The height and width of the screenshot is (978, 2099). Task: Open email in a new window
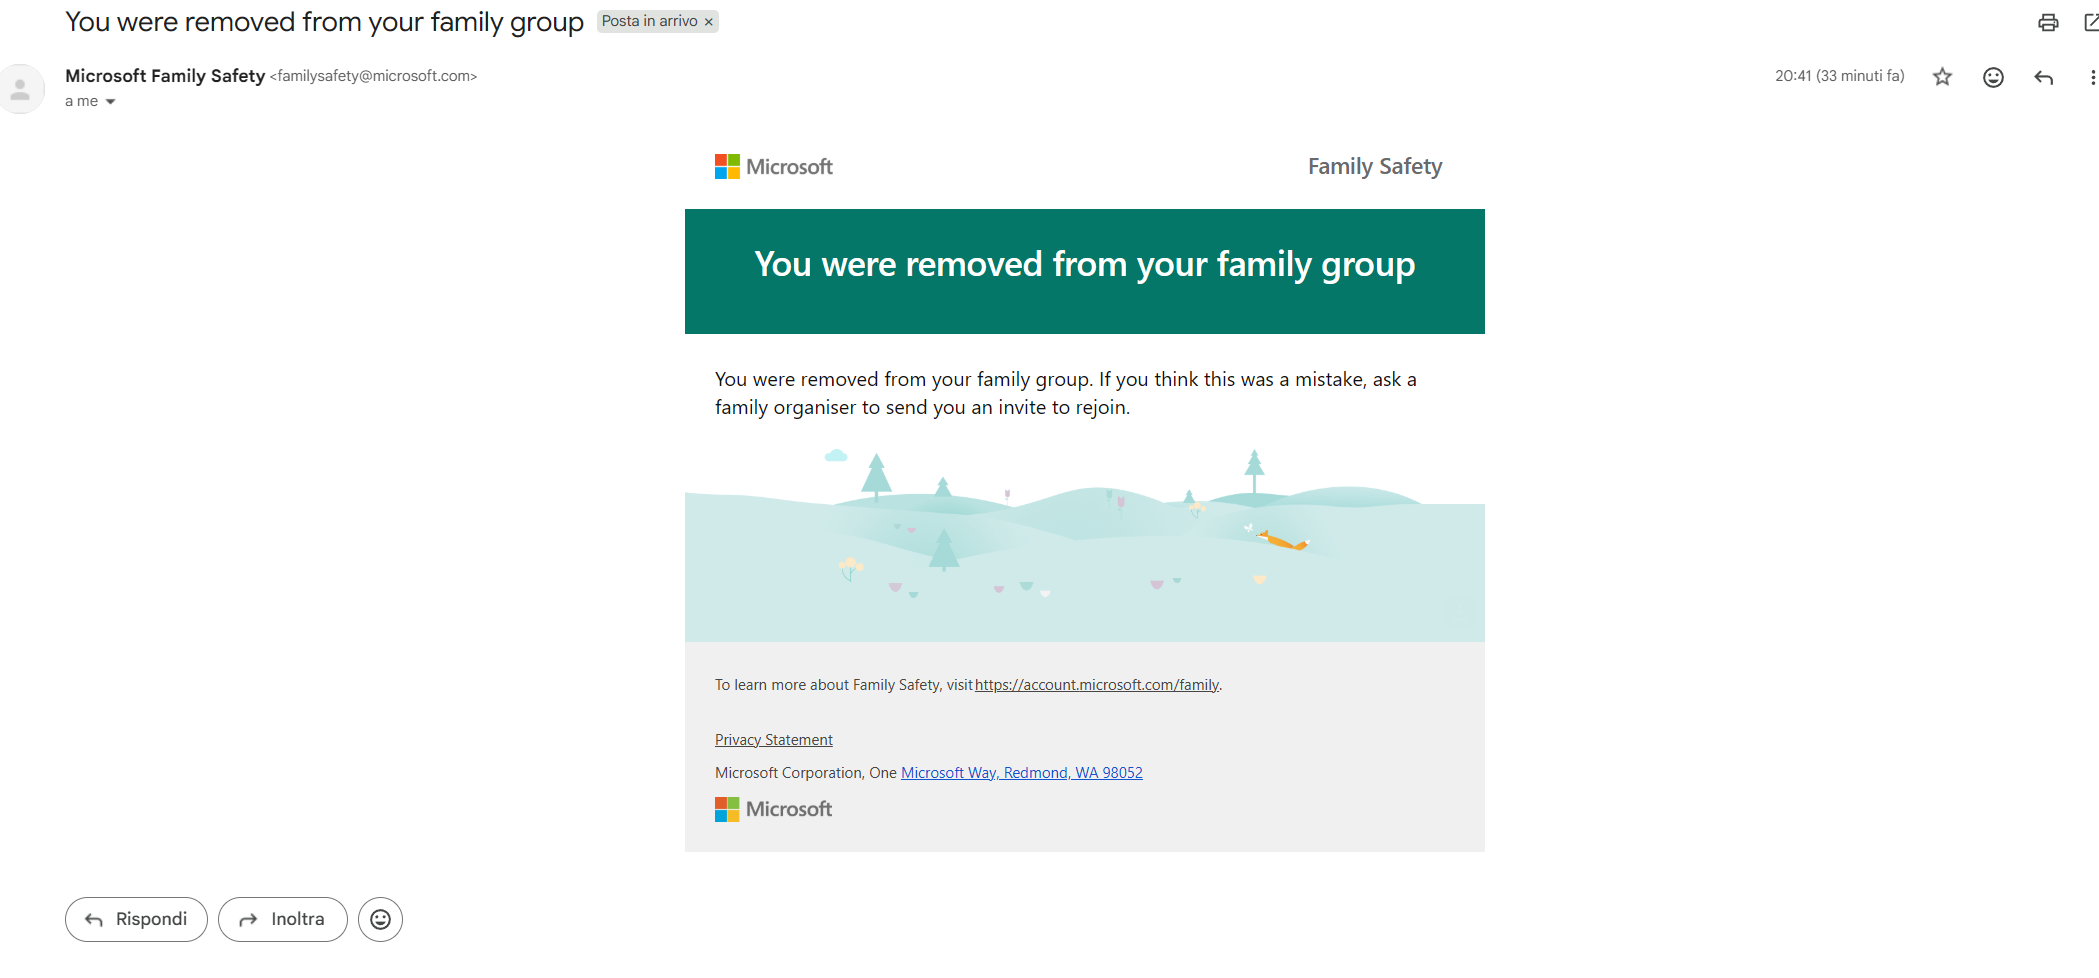[x=2091, y=22]
